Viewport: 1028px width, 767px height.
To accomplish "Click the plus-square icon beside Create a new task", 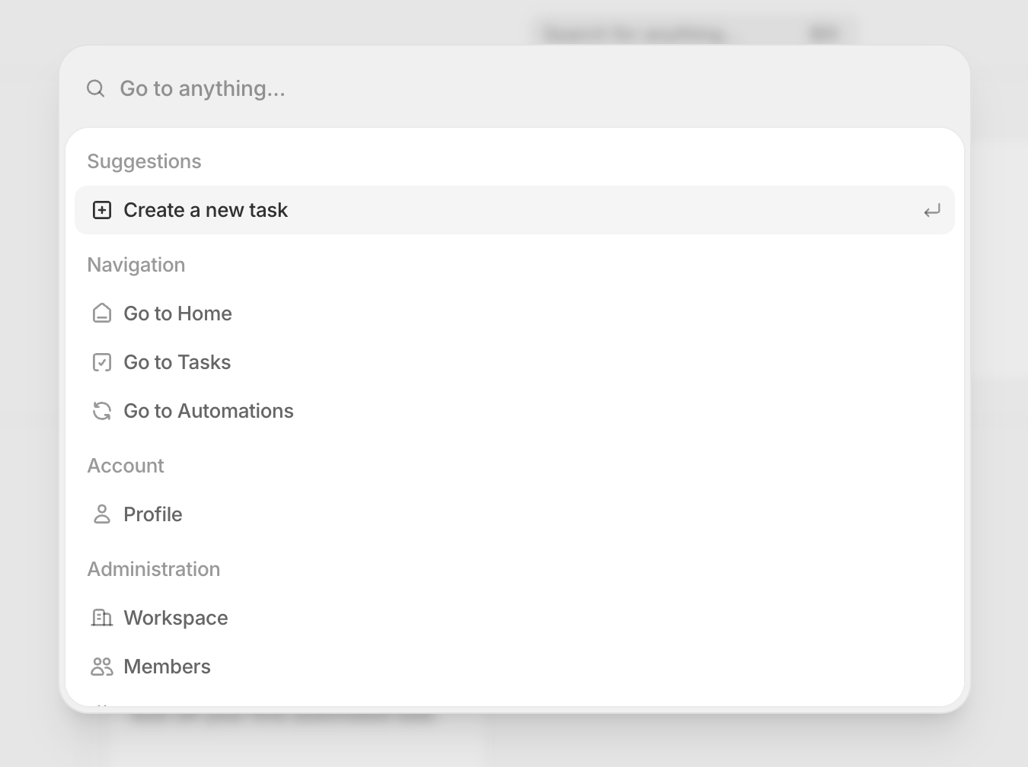I will [x=102, y=210].
